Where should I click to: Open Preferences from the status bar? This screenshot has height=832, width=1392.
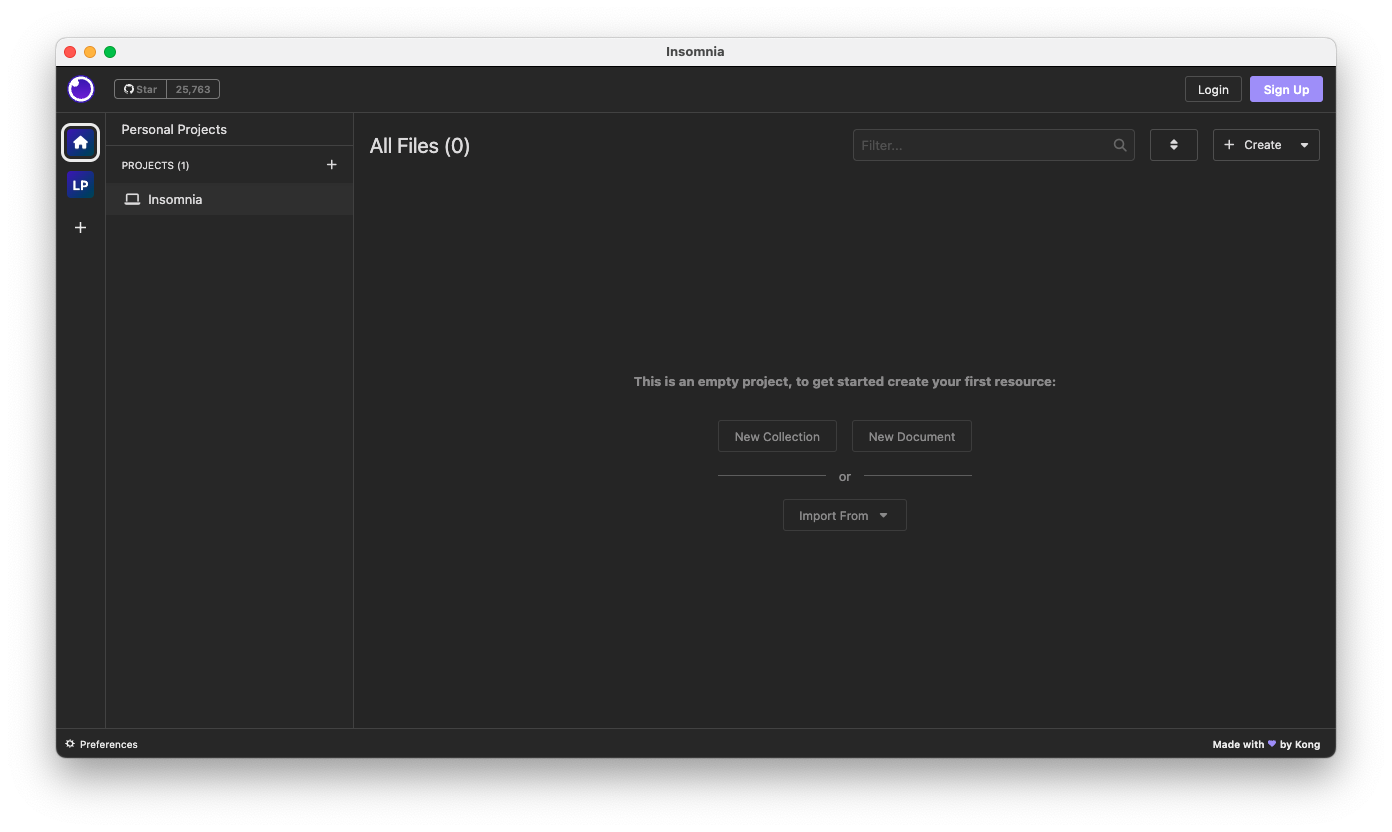point(101,744)
